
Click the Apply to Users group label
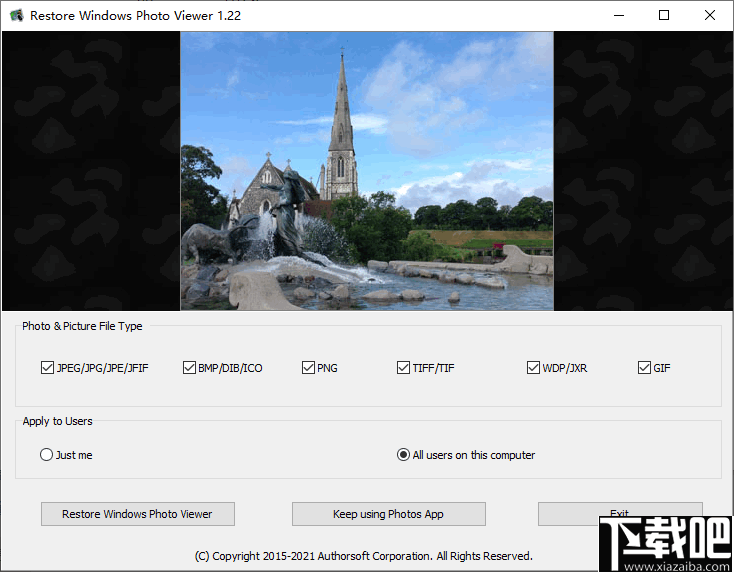click(58, 421)
